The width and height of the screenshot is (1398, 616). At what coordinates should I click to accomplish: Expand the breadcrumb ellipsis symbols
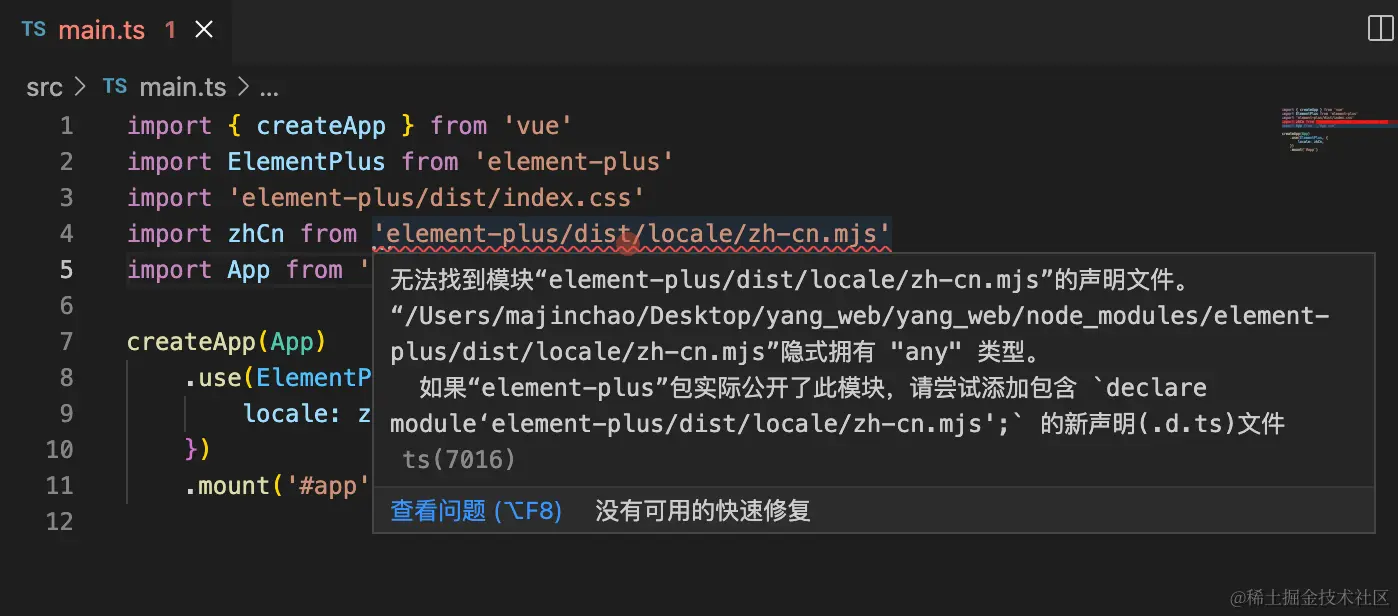[269, 88]
